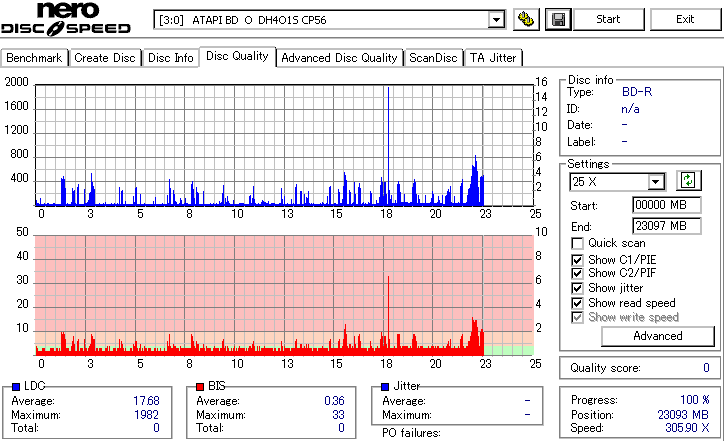724x441 pixels.
Task: Click the blue Jitter legend square
Action: (385, 387)
